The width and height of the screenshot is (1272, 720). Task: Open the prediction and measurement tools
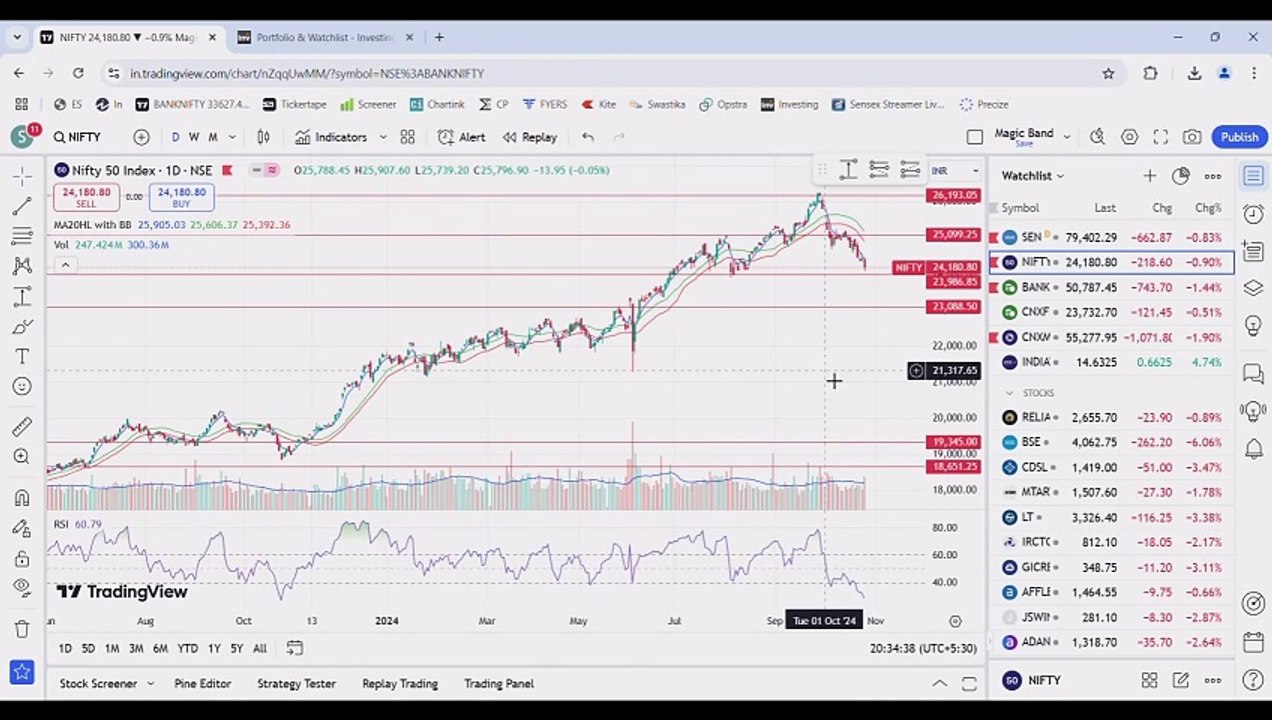pyautogui.click(x=21, y=296)
